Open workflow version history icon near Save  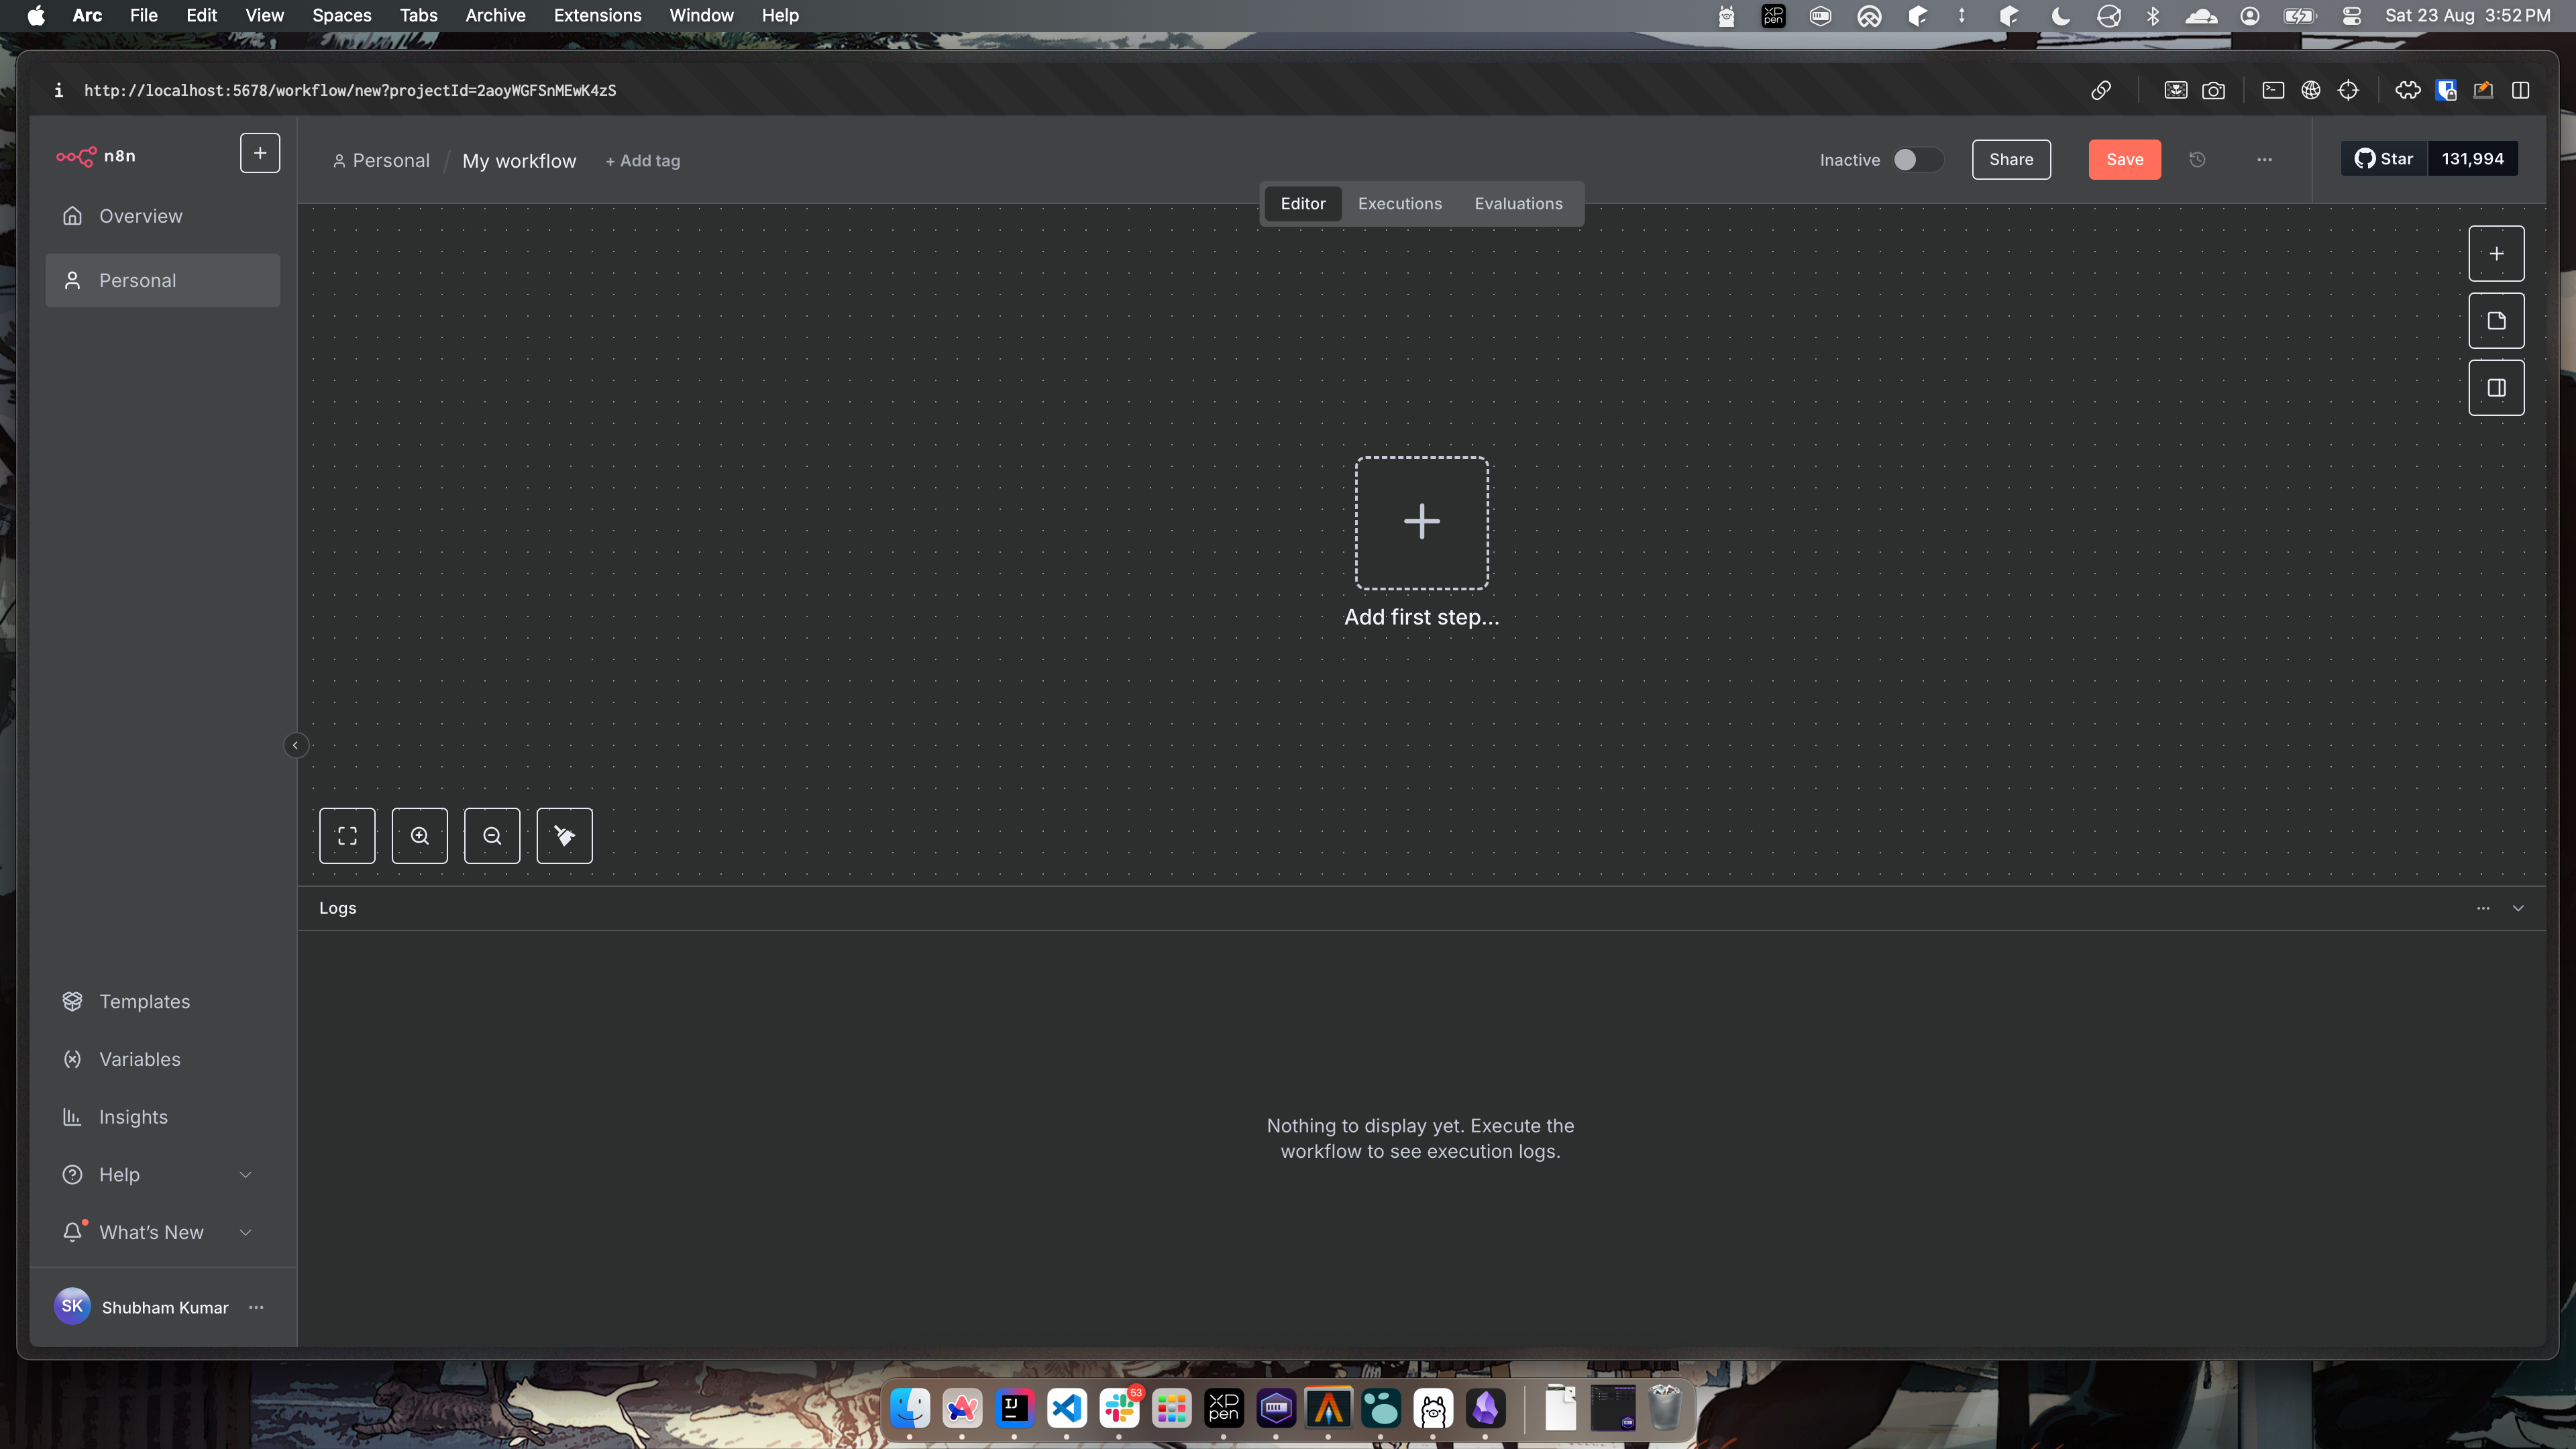tap(2197, 159)
